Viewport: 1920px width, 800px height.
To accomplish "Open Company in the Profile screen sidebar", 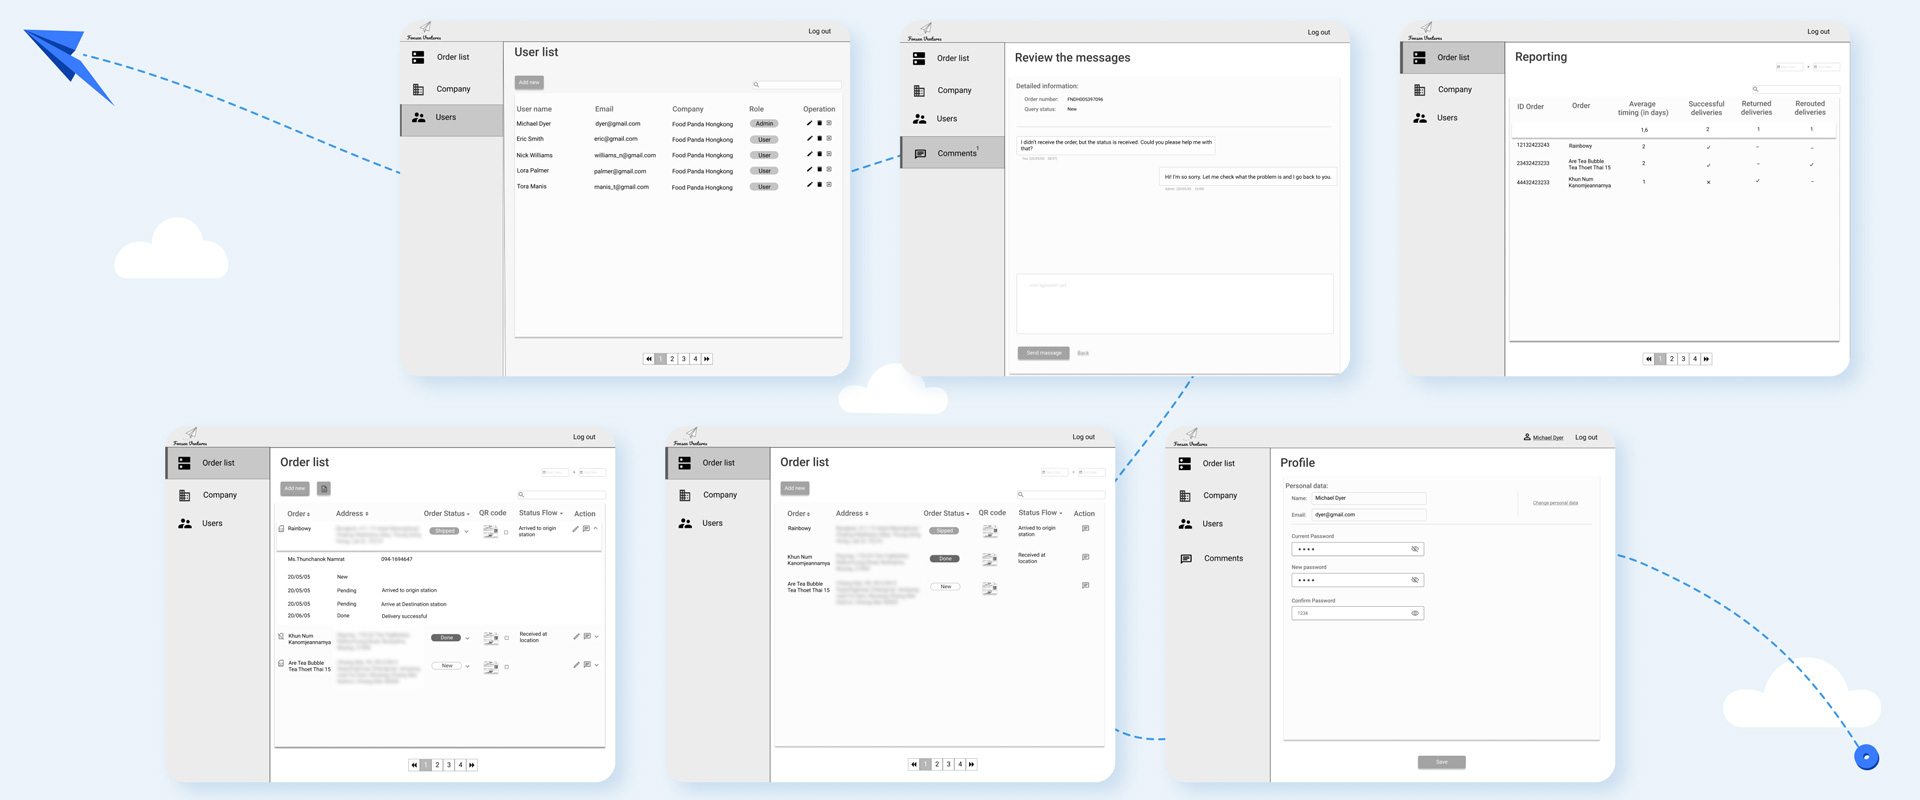I will pos(1218,495).
